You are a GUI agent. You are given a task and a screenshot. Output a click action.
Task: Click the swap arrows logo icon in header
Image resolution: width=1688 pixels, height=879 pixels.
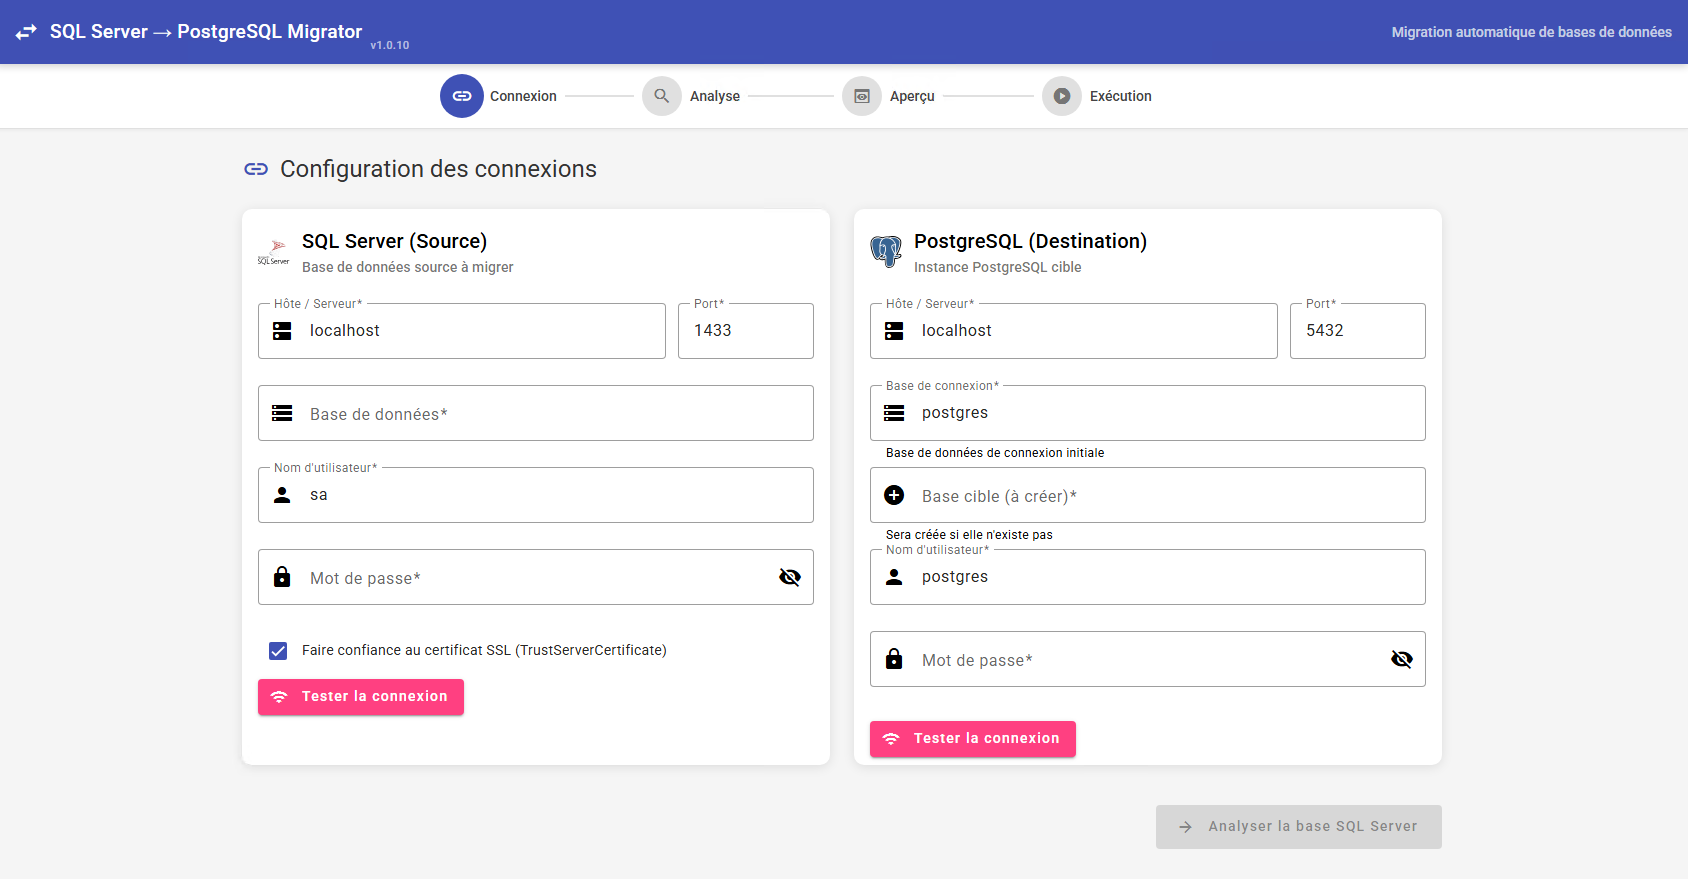[x=26, y=32]
